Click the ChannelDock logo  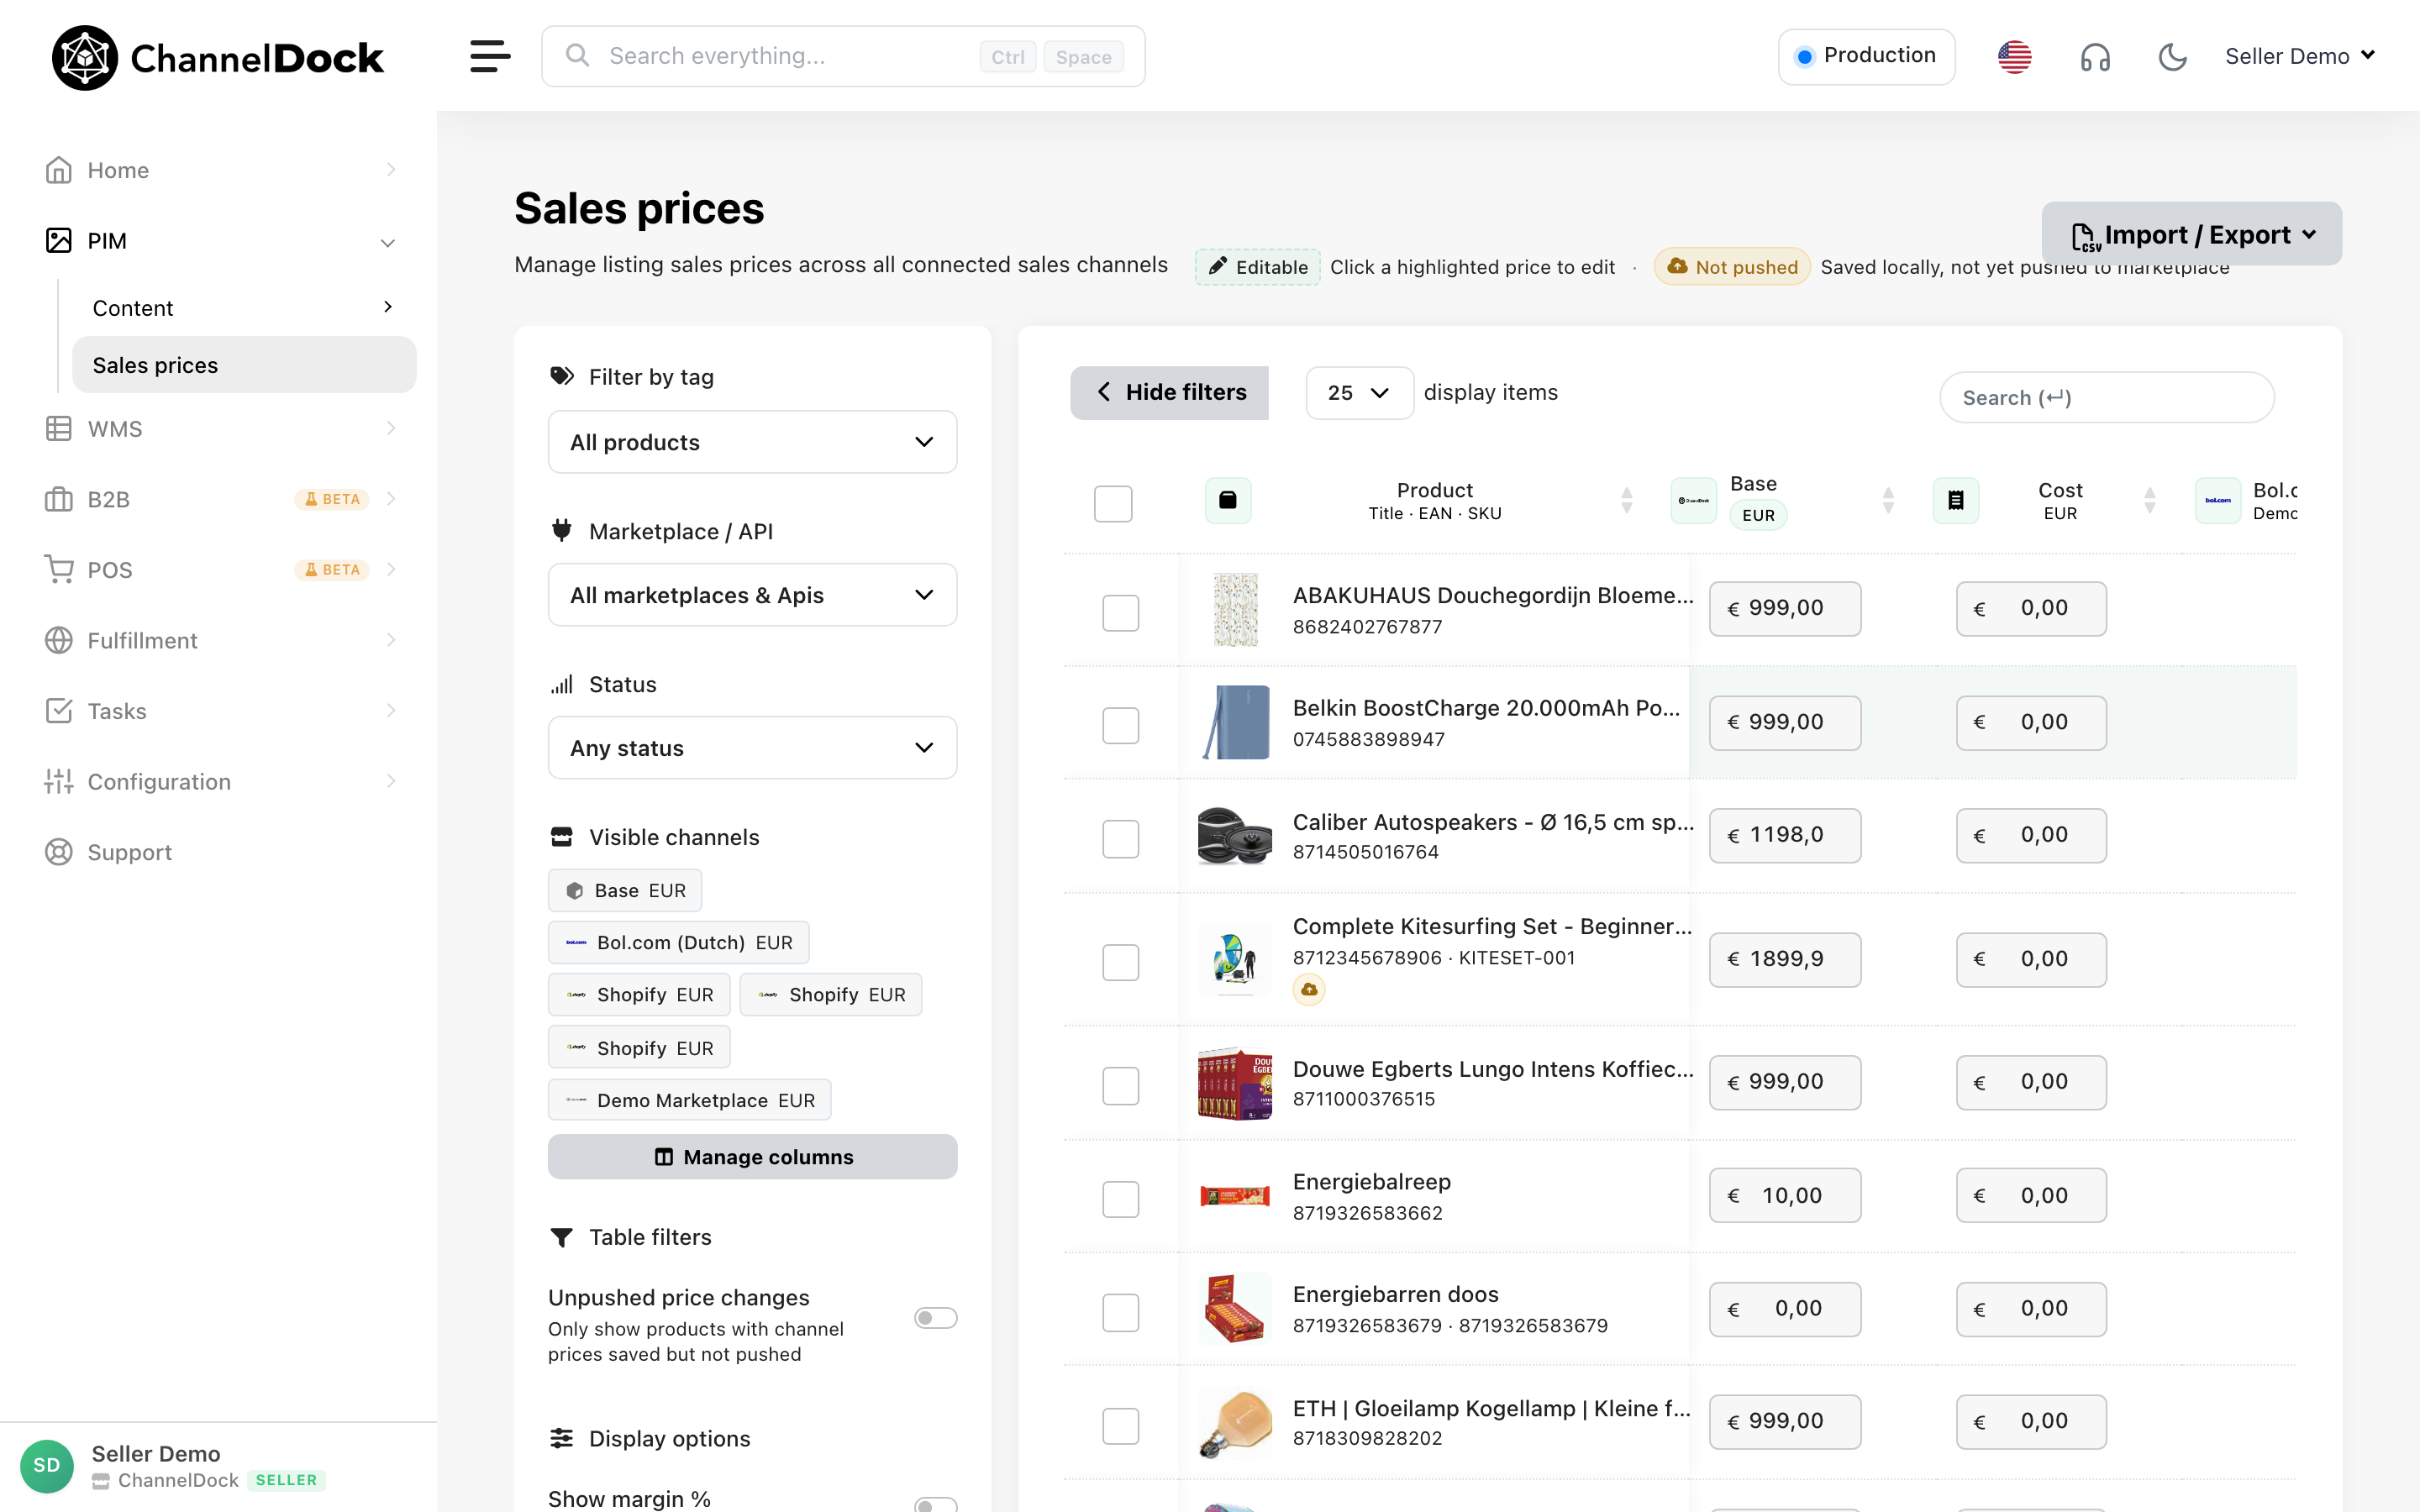[x=217, y=58]
